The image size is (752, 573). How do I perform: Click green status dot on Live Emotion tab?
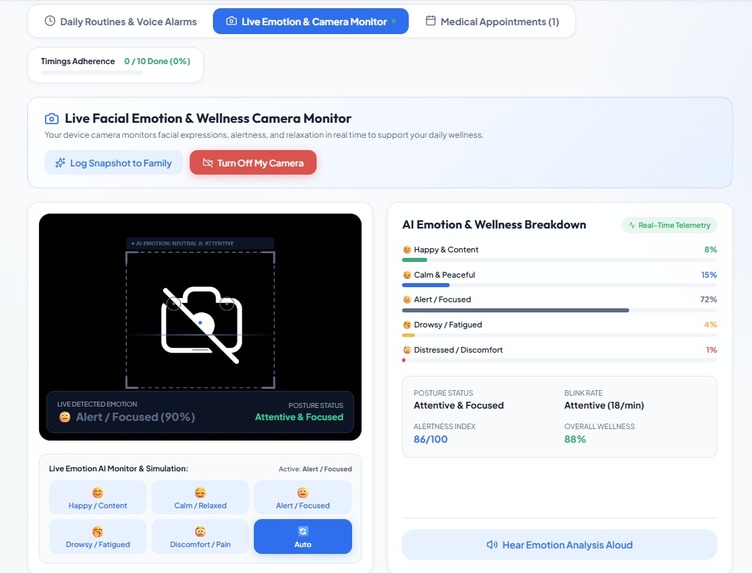pyautogui.click(x=394, y=21)
